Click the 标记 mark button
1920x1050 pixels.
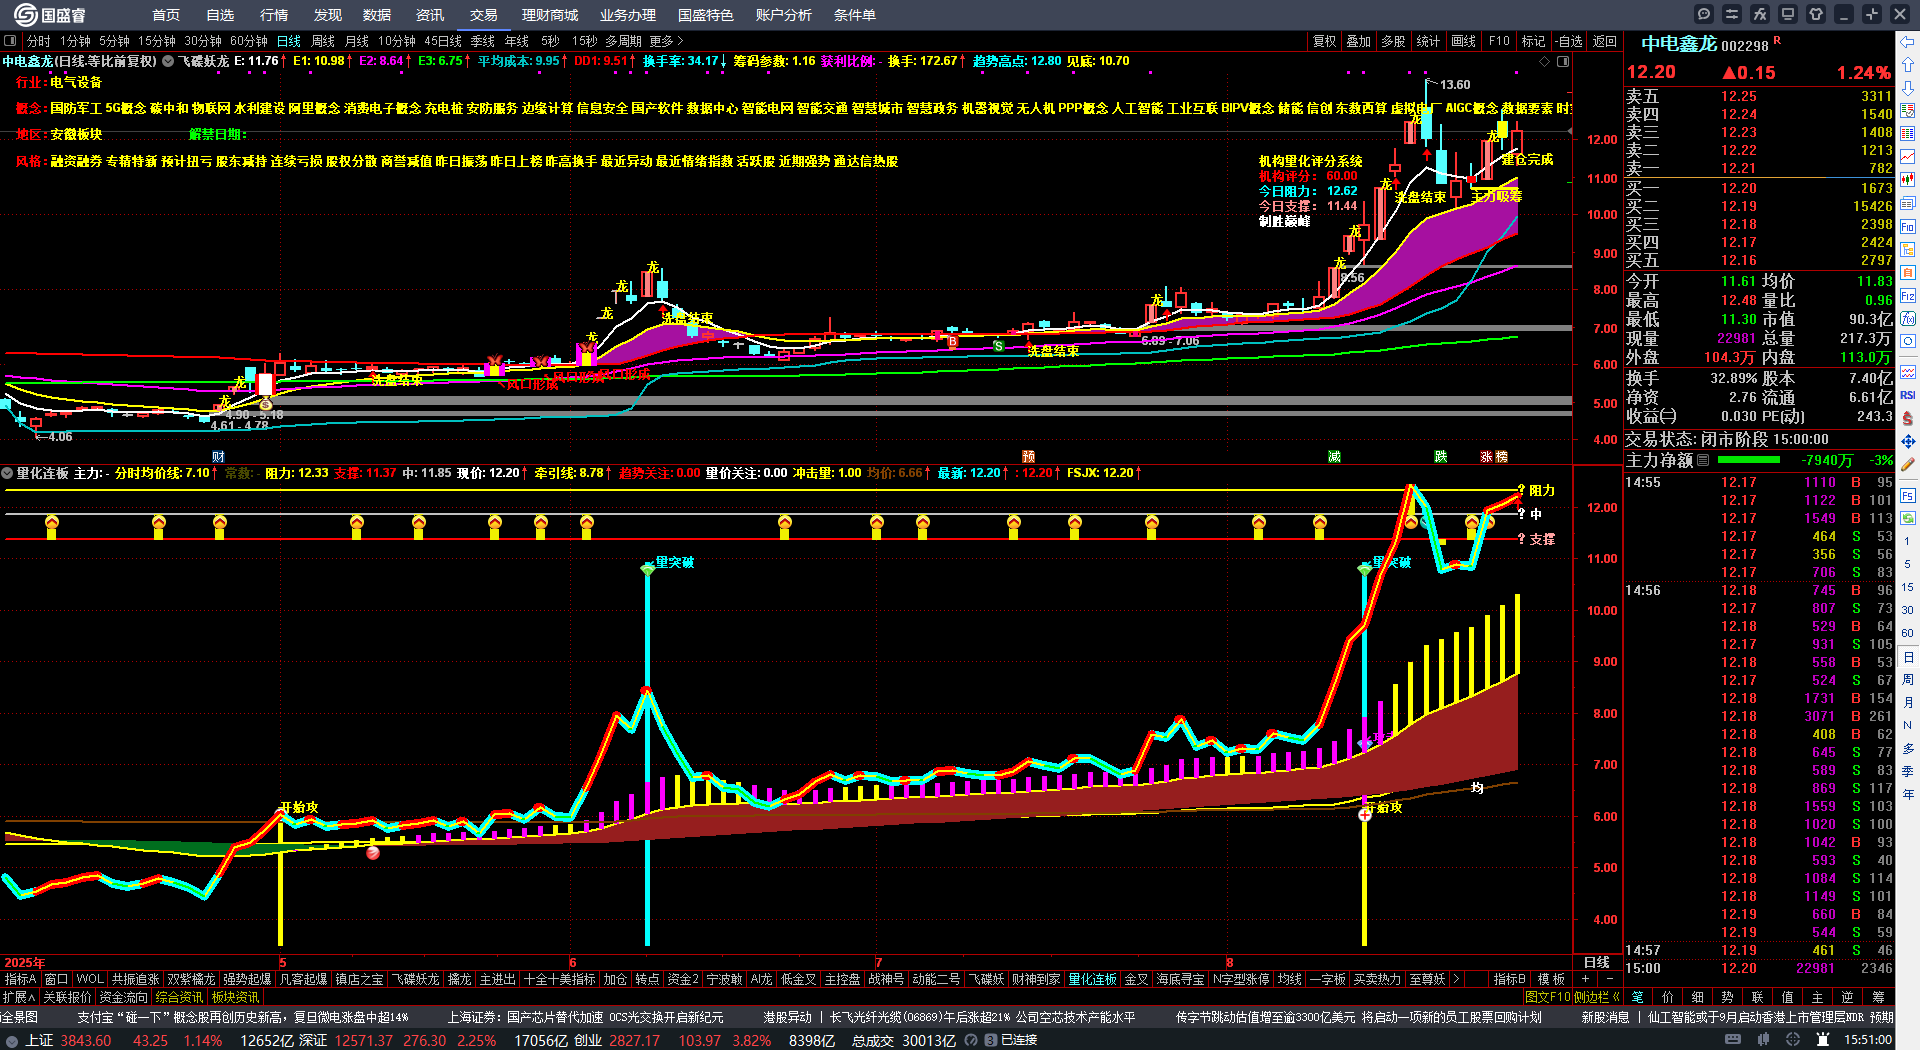pos(1533,41)
